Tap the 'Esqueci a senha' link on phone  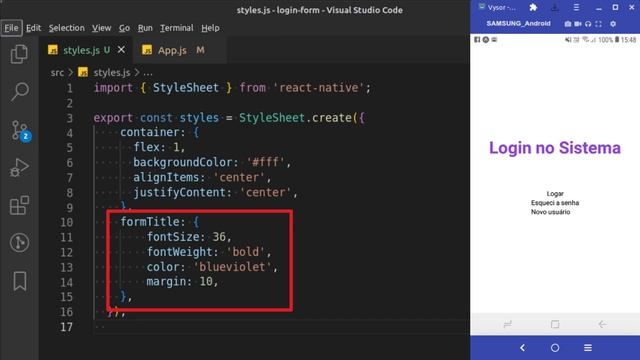click(x=555, y=203)
